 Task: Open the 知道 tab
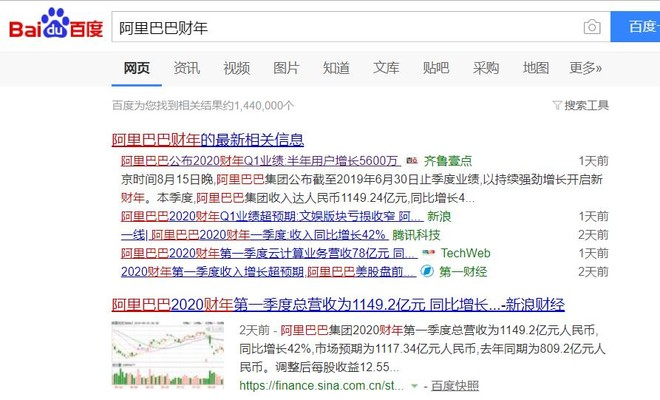coord(336,68)
